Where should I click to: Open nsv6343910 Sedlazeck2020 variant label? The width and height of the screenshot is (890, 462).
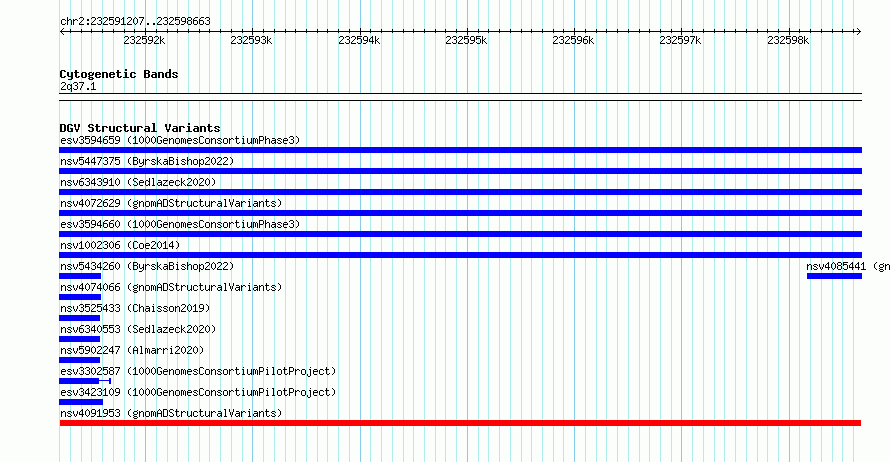point(138,182)
